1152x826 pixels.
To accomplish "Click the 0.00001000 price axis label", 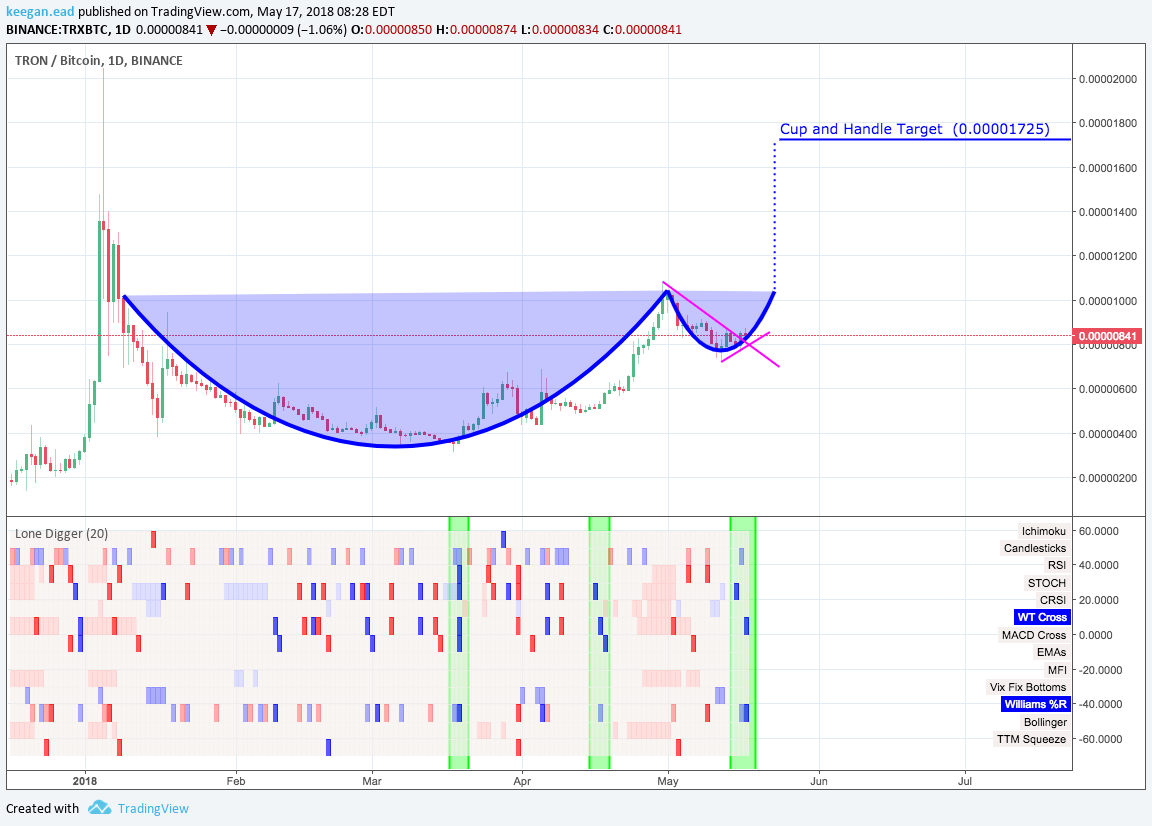I will coord(1108,301).
